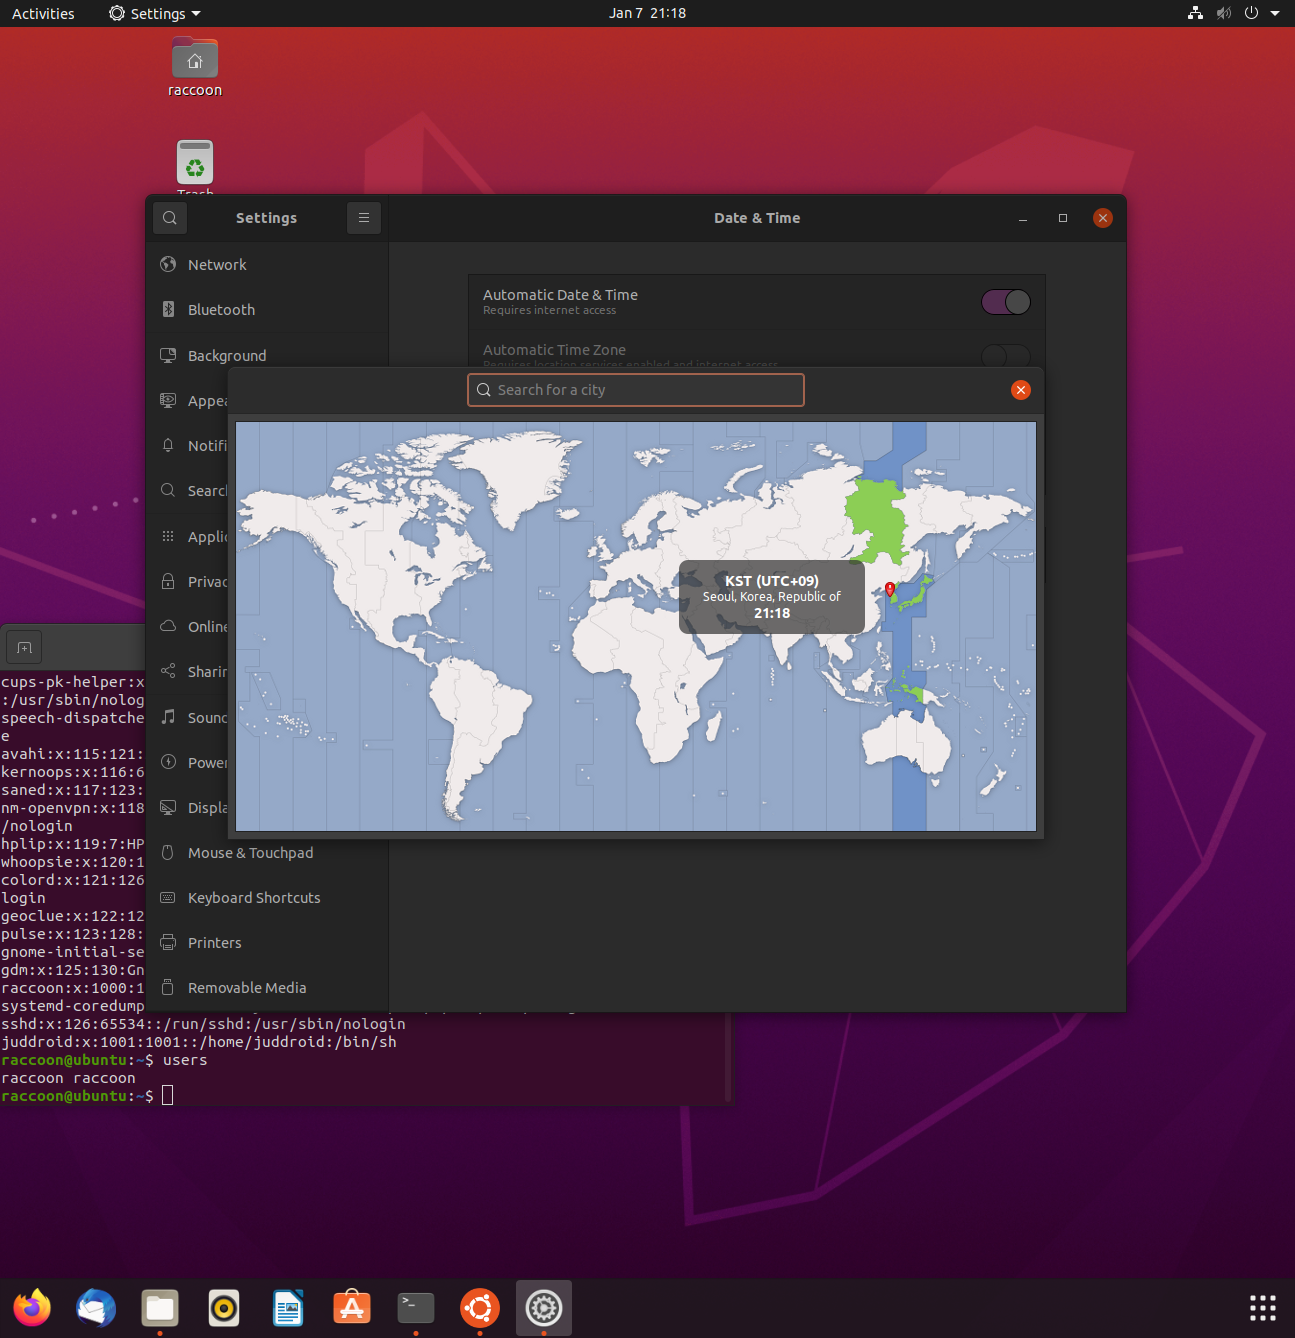Click Activities in the top bar
Viewport: 1295px width, 1338px height.
[43, 13]
